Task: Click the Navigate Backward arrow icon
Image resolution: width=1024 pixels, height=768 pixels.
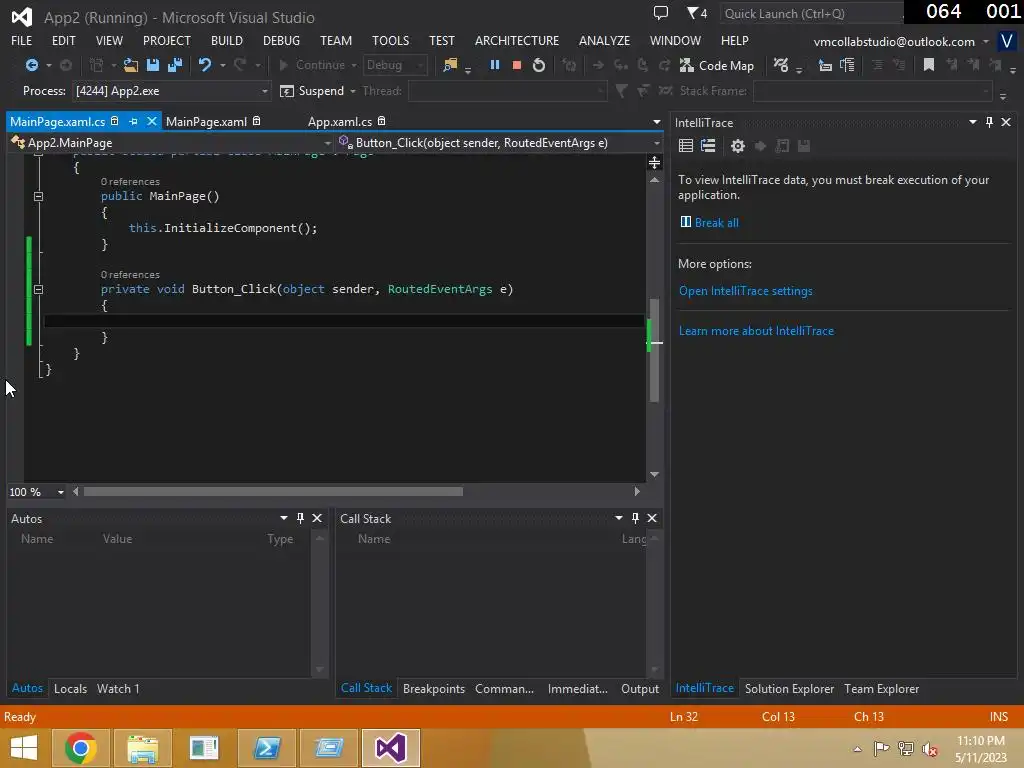Action: click(x=31, y=65)
